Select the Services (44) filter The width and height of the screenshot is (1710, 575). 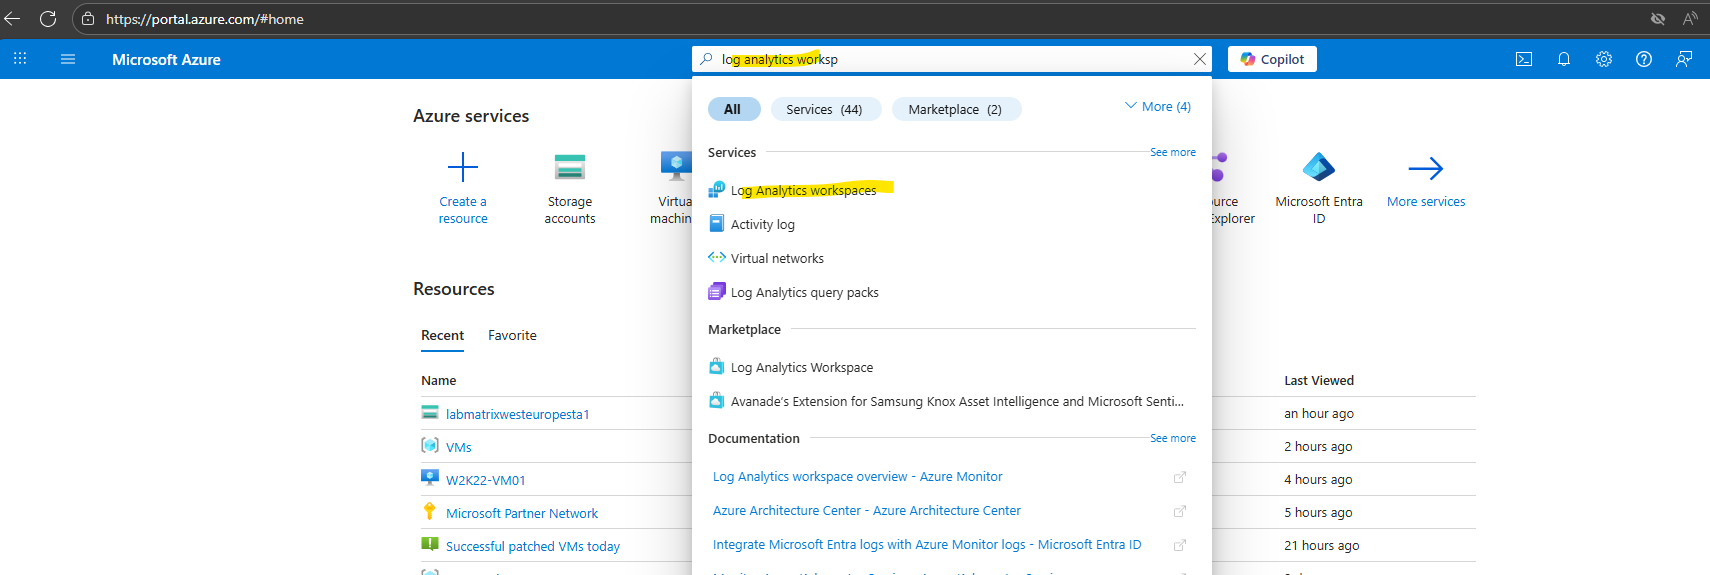pyautogui.click(x=825, y=109)
